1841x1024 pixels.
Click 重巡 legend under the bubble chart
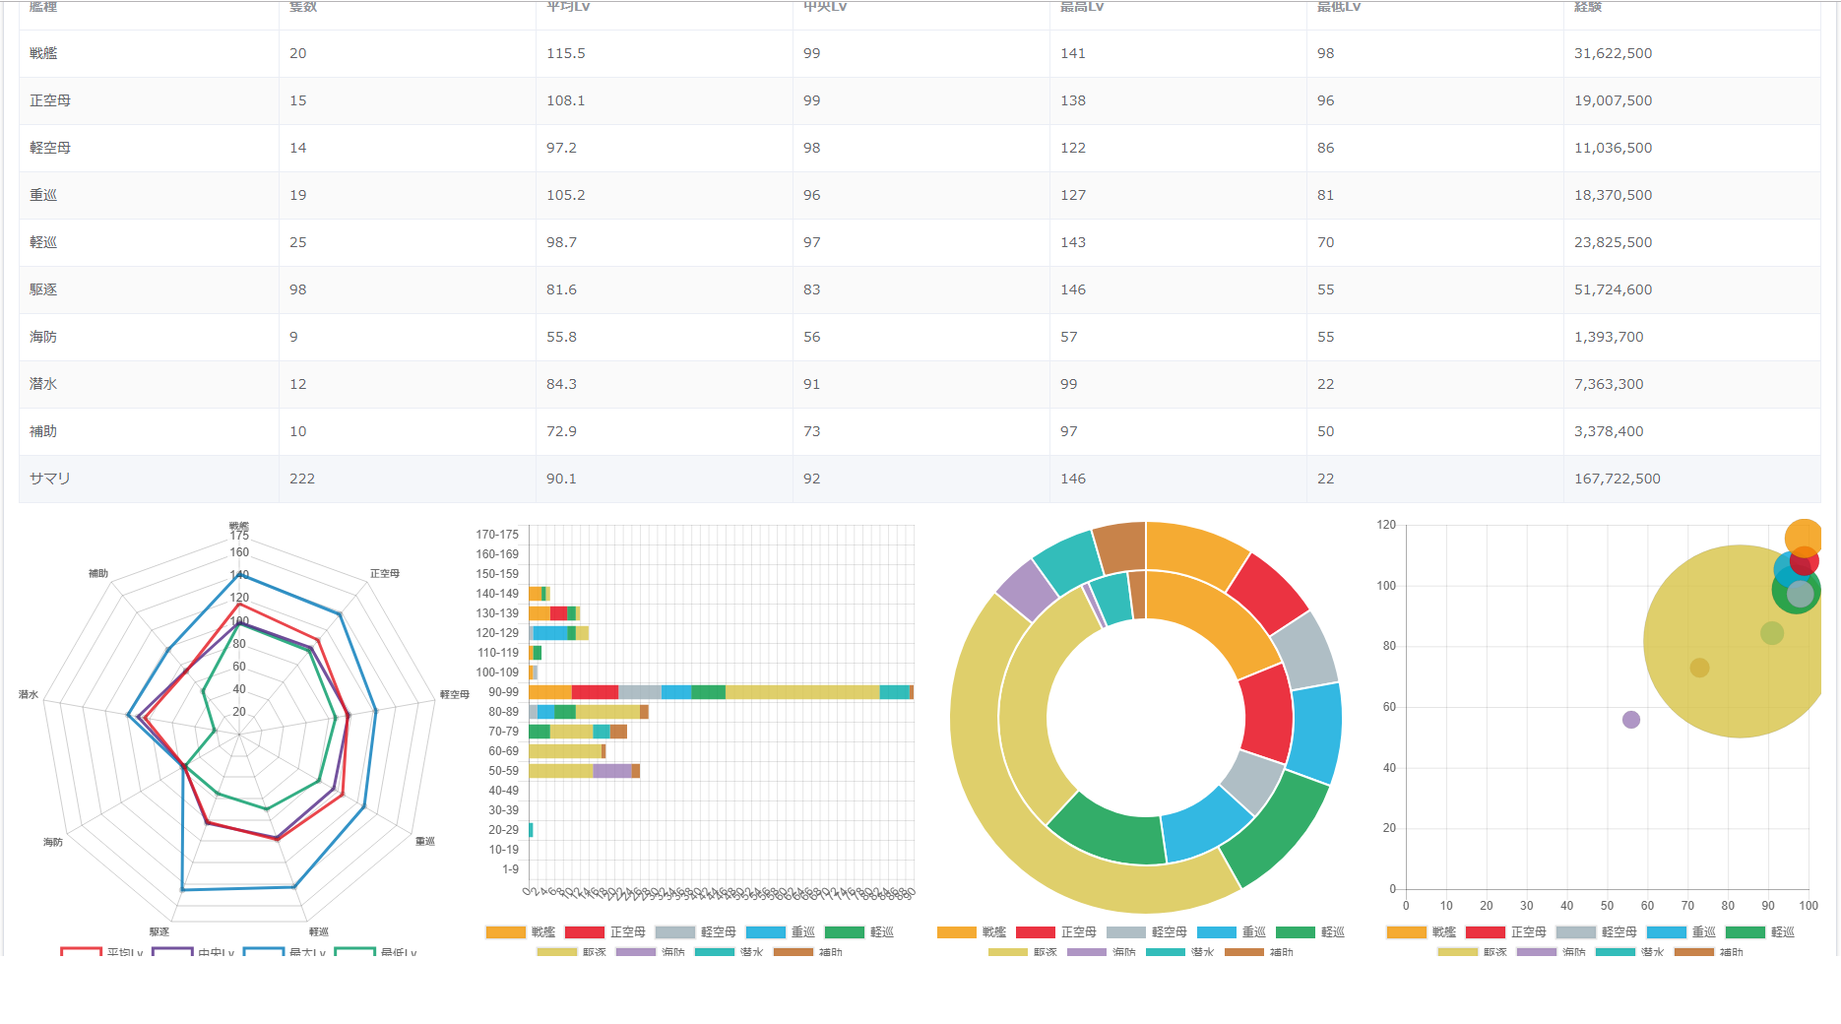point(1682,932)
